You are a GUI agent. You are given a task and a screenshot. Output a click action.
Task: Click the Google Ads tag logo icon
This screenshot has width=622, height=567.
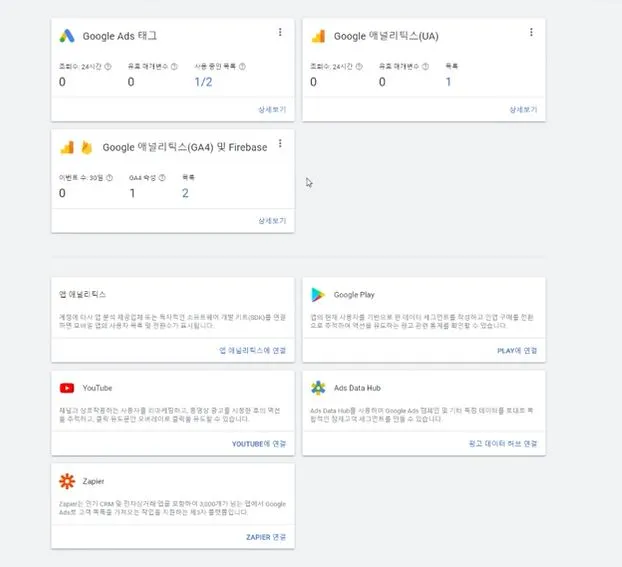[67, 36]
